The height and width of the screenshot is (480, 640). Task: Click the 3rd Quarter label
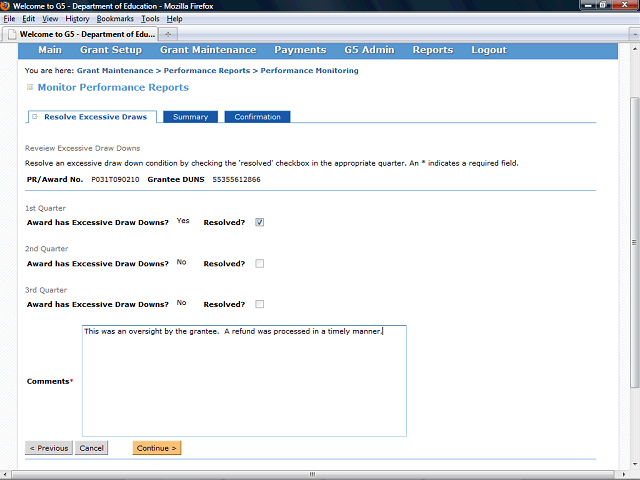point(46,290)
